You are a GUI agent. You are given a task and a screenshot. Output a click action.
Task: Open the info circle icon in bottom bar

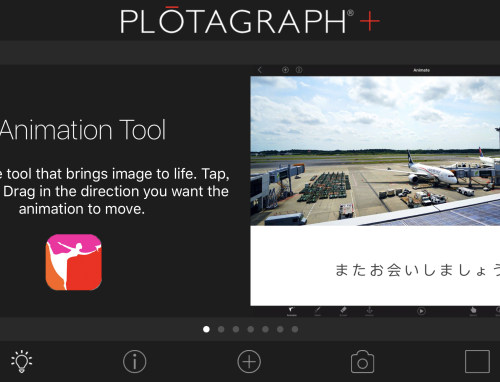pos(135,361)
